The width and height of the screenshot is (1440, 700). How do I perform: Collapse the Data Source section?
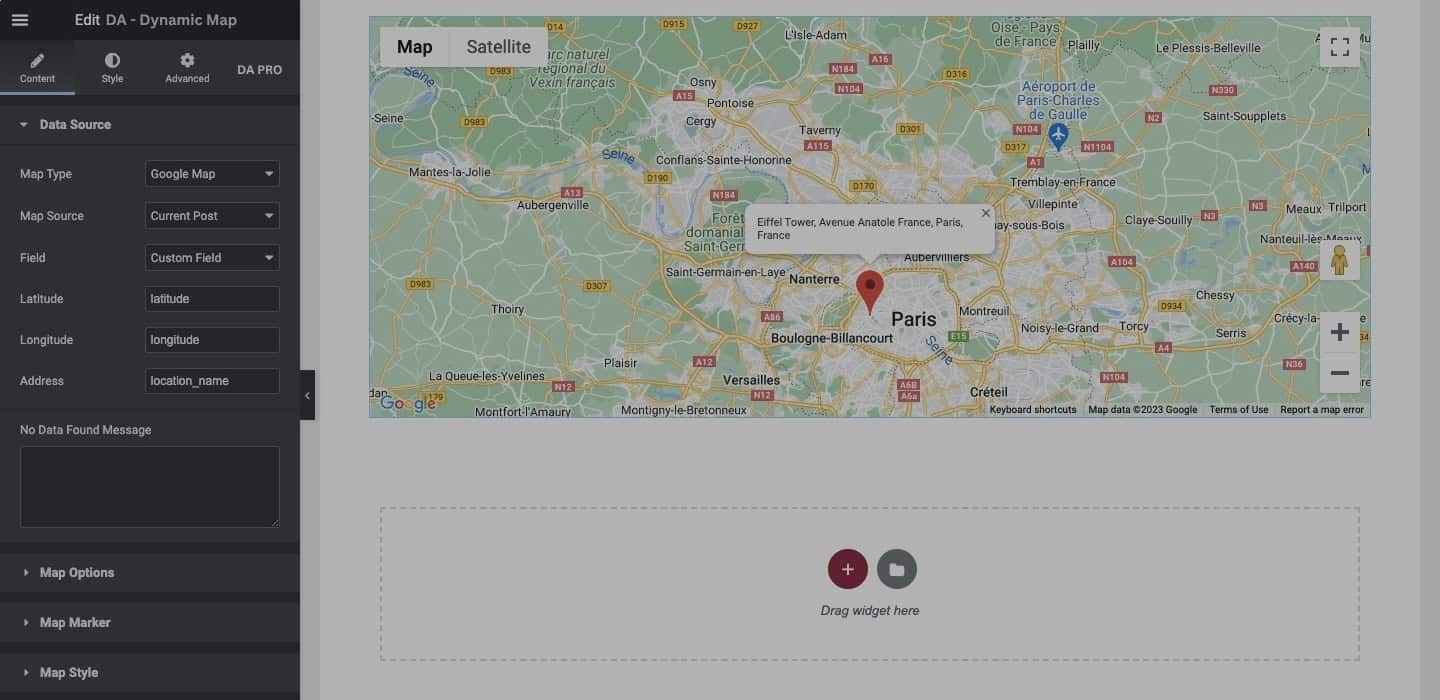[150, 124]
